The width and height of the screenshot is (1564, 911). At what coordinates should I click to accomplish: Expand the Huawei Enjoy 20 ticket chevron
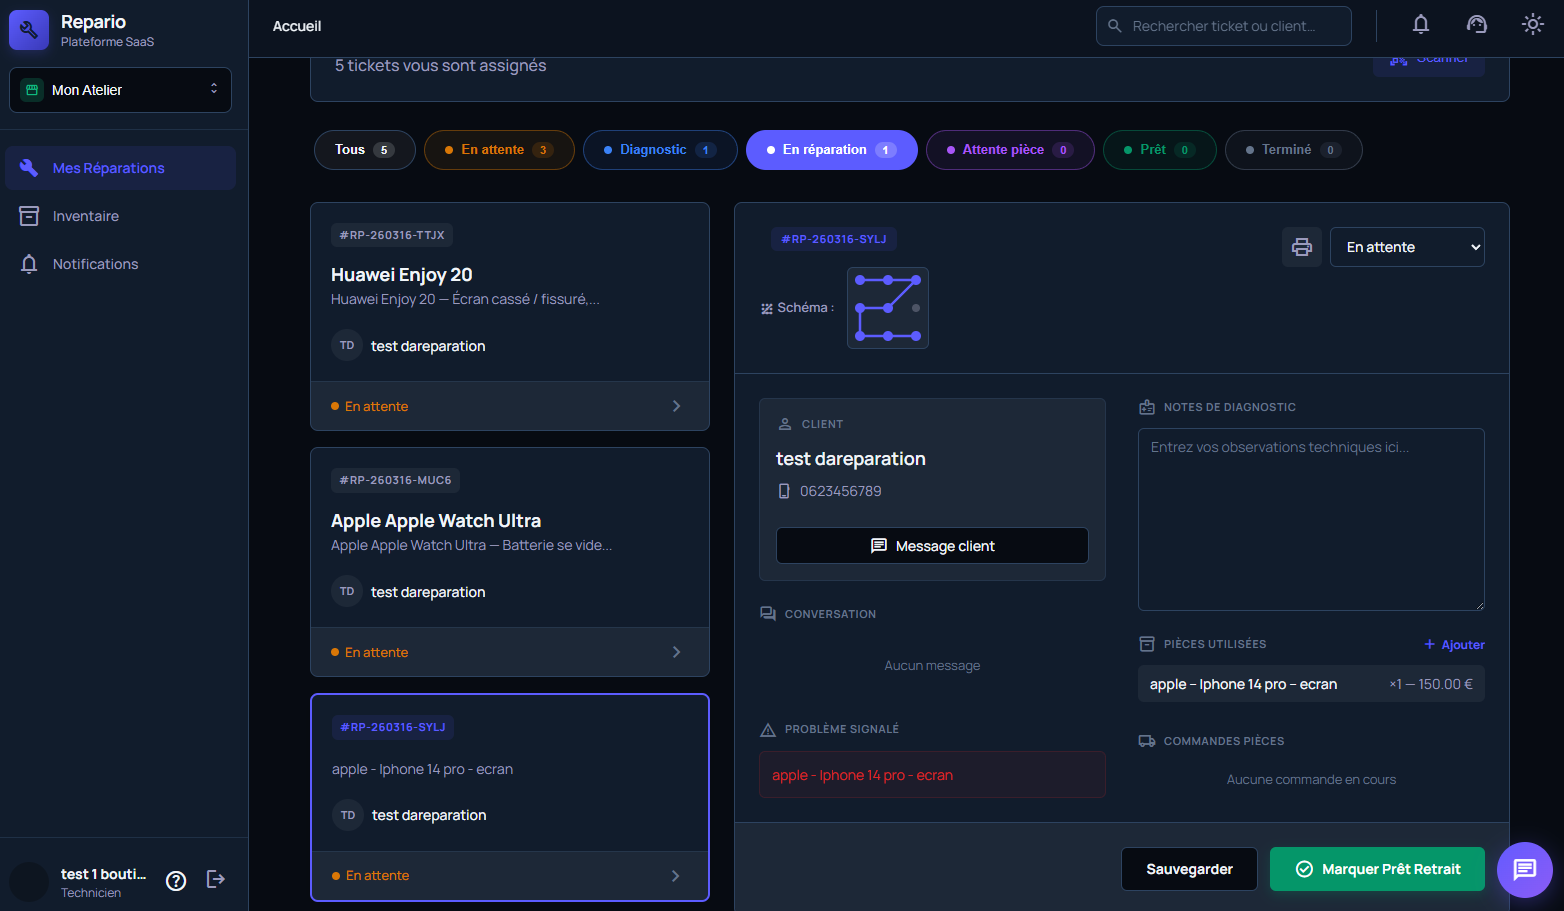tap(676, 406)
